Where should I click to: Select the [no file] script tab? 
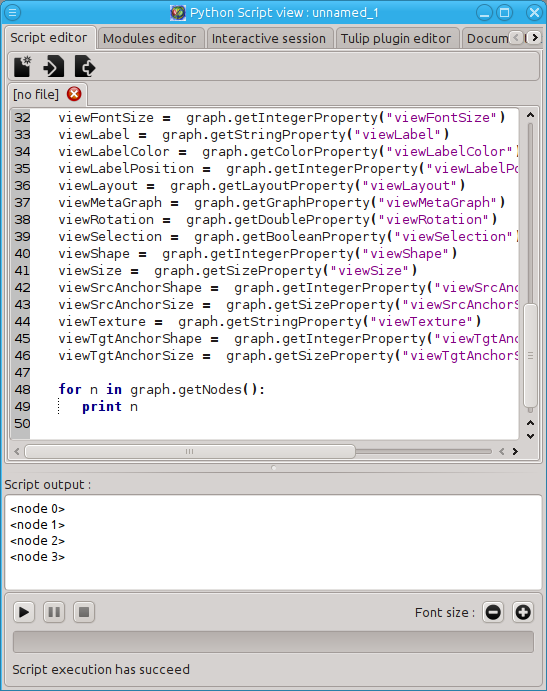pyautogui.click(x=35, y=94)
